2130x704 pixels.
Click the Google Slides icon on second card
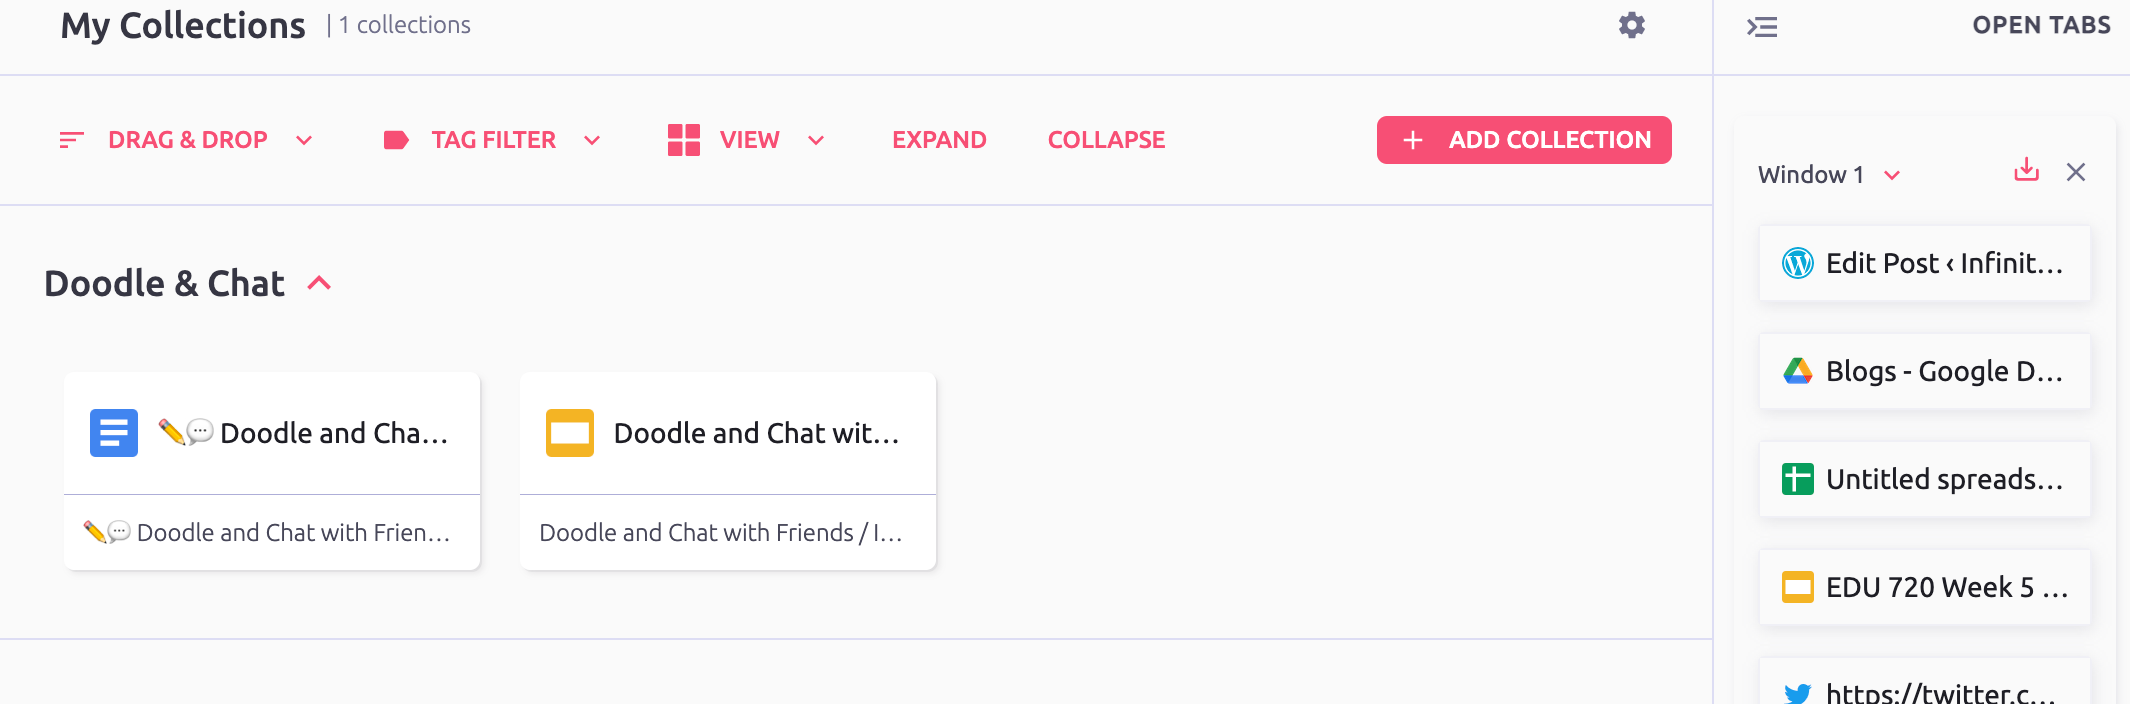[570, 433]
